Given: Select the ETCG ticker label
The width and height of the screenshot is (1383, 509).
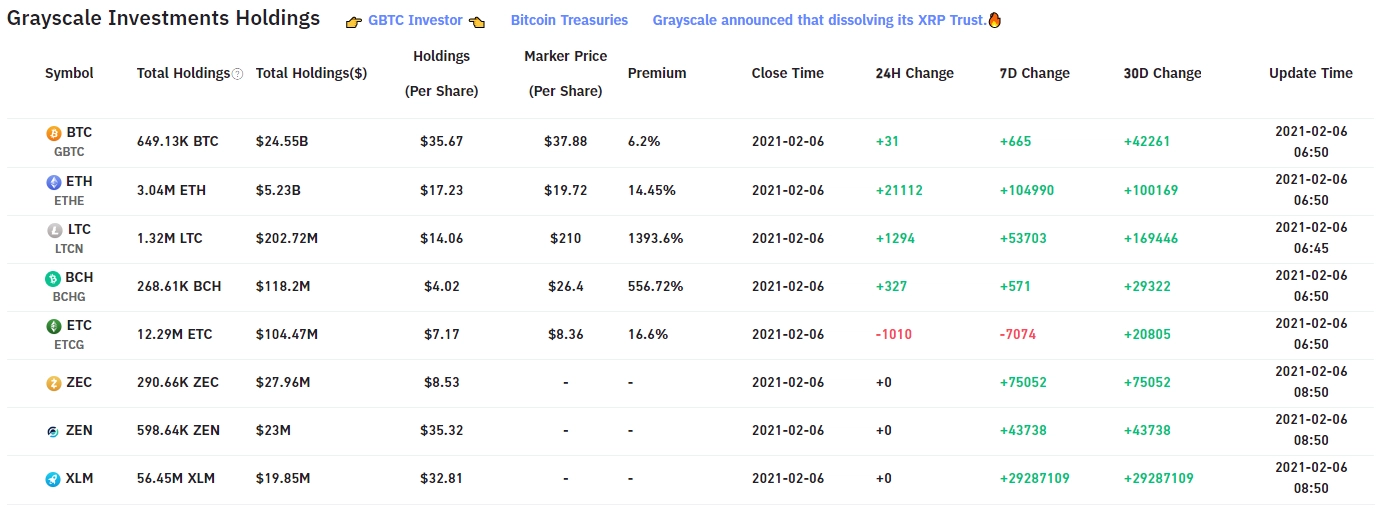Looking at the screenshot, I should coord(69,344).
